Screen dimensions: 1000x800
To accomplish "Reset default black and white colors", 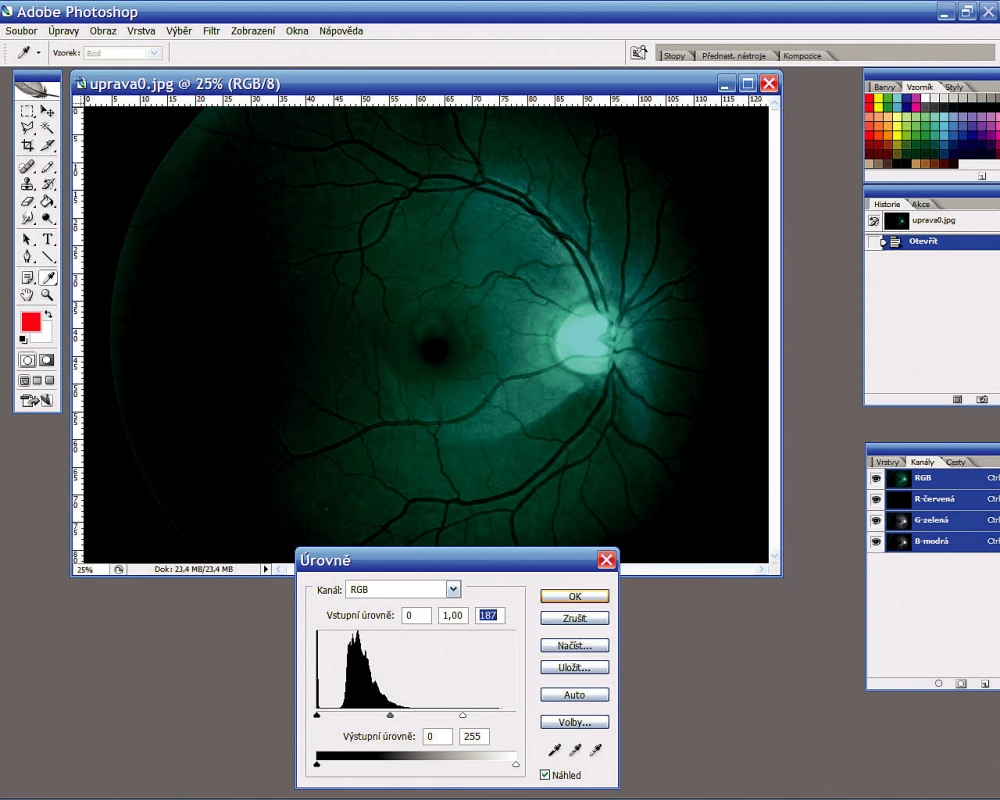I will point(23,339).
